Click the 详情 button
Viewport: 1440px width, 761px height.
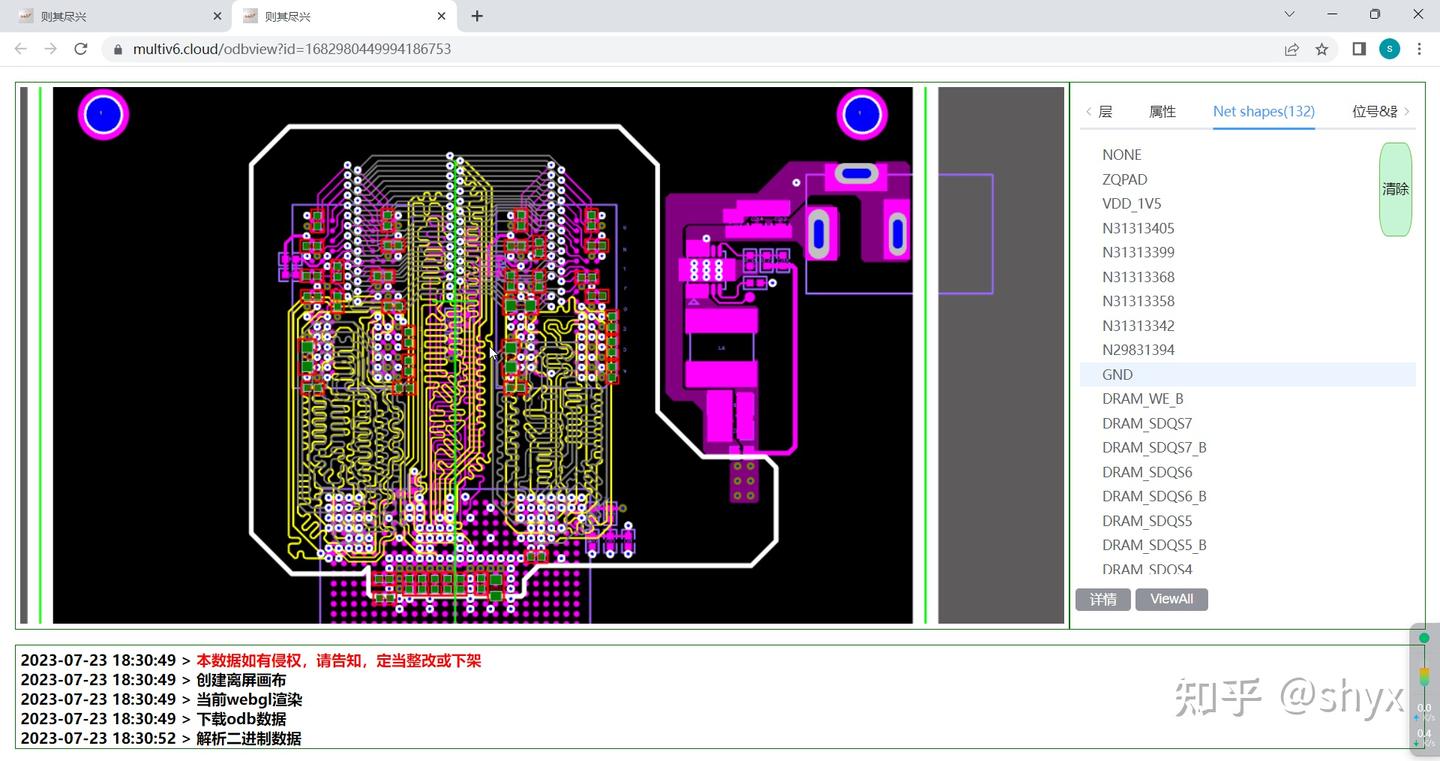[x=1103, y=599]
